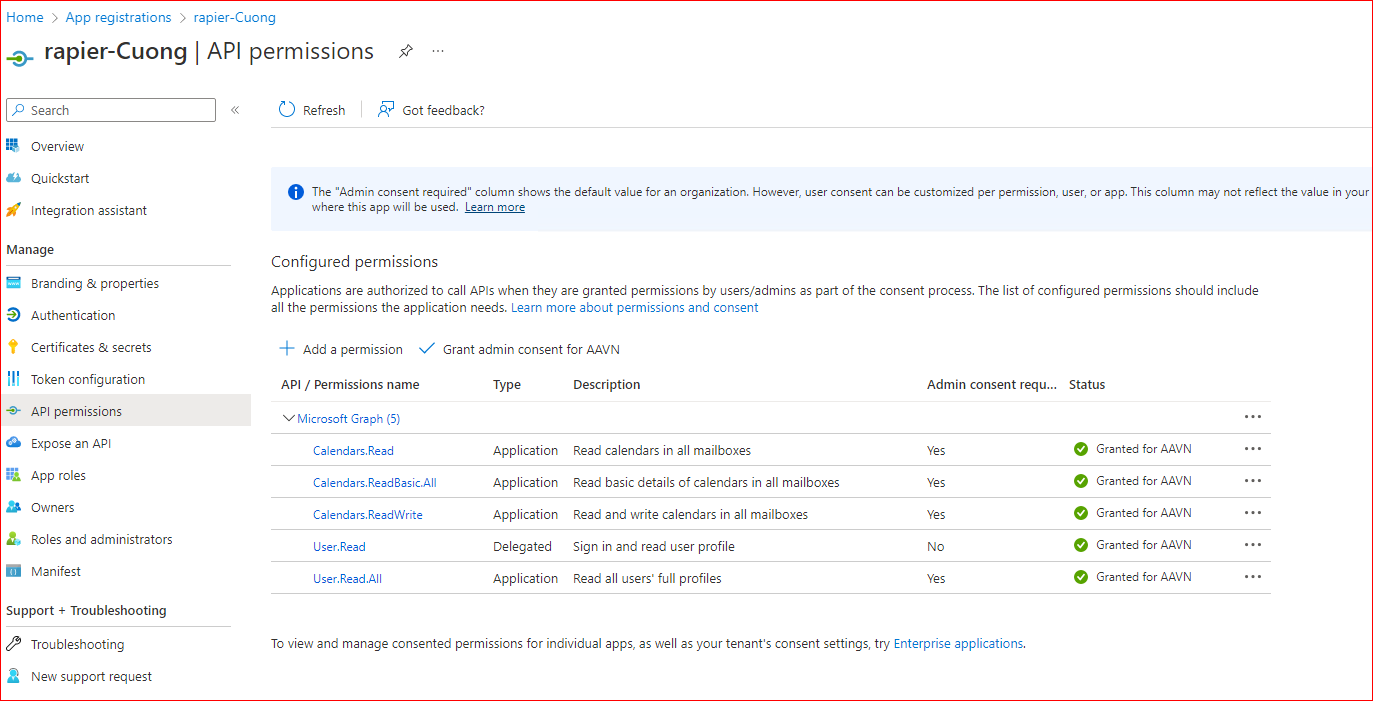Image resolution: width=1373 pixels, height=701 pixels.
Task: Click the Got feedback icon
Action: [386, 110]
